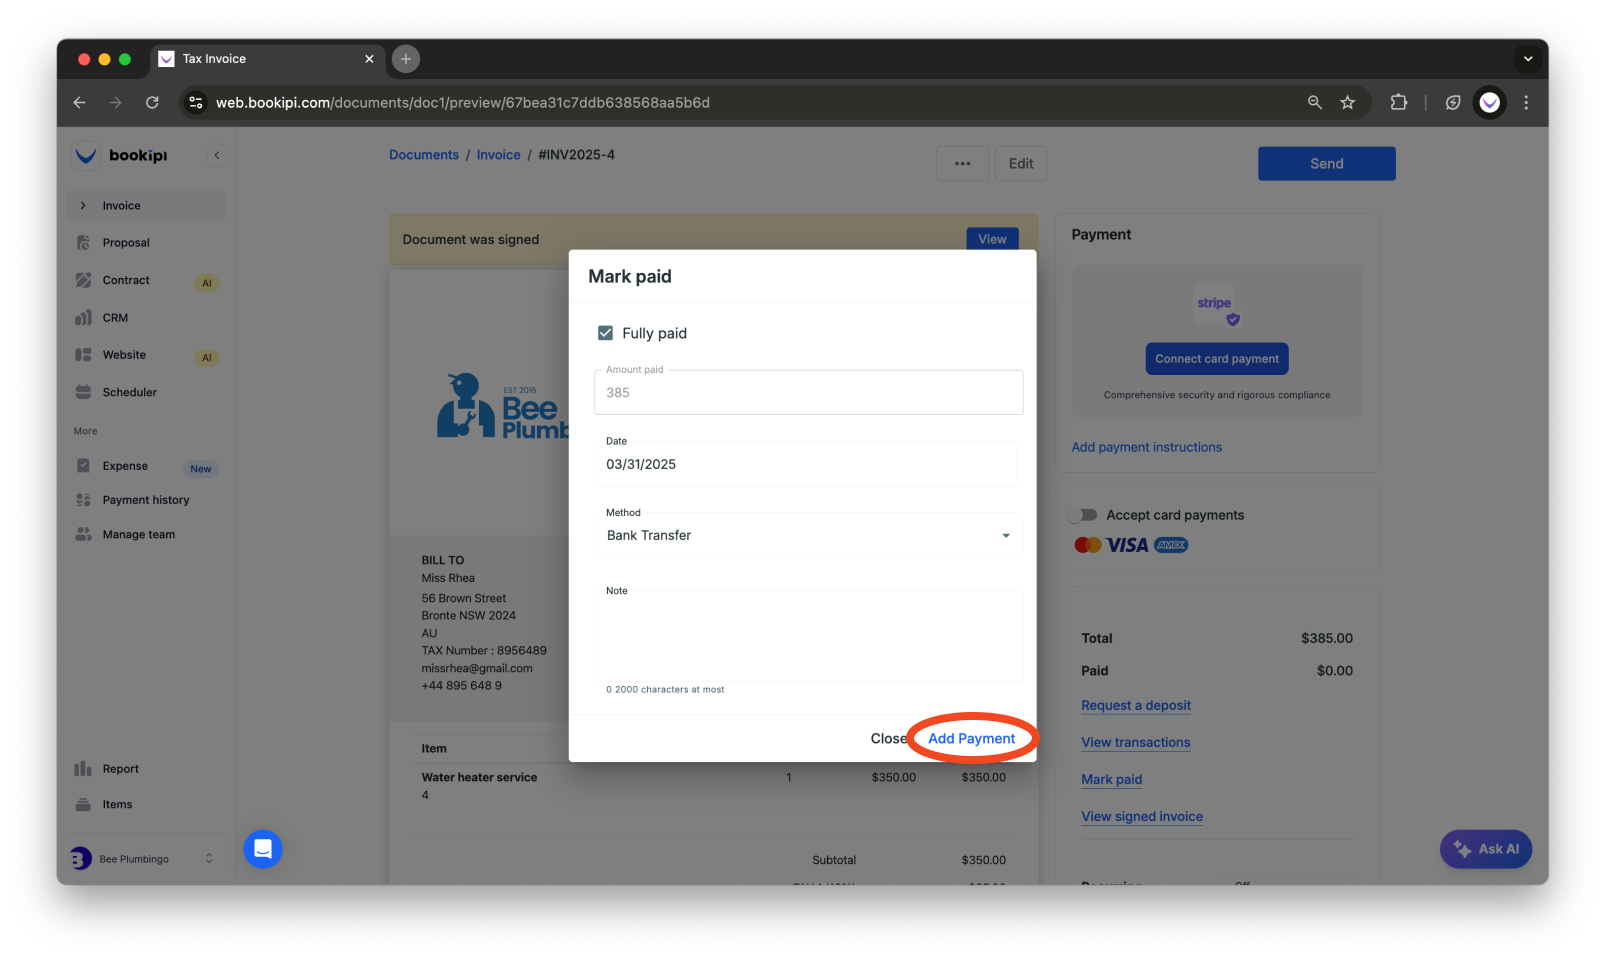
Task: Uncheck the Fully paid checkbox
Action: click(606, 332)
